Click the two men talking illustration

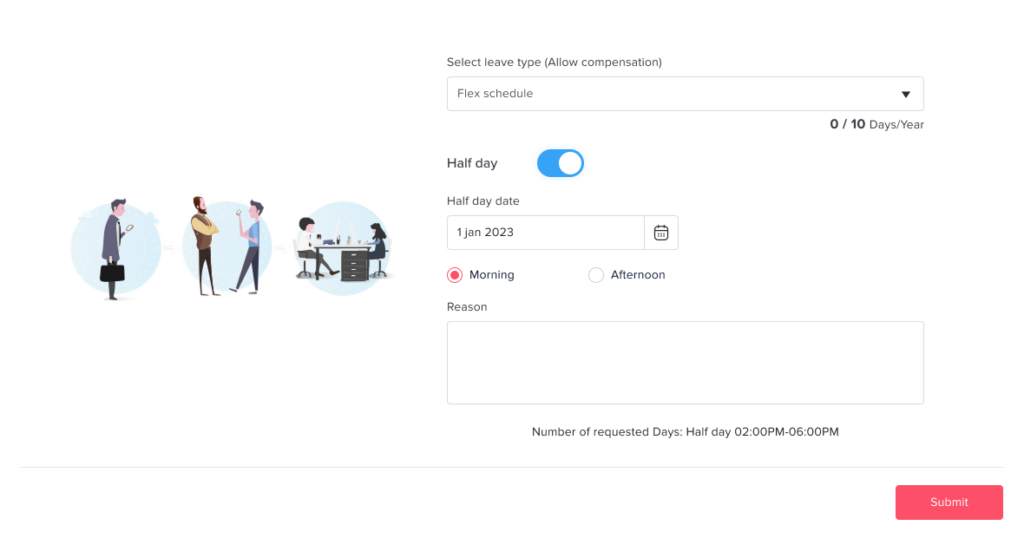tap(227, 246)
